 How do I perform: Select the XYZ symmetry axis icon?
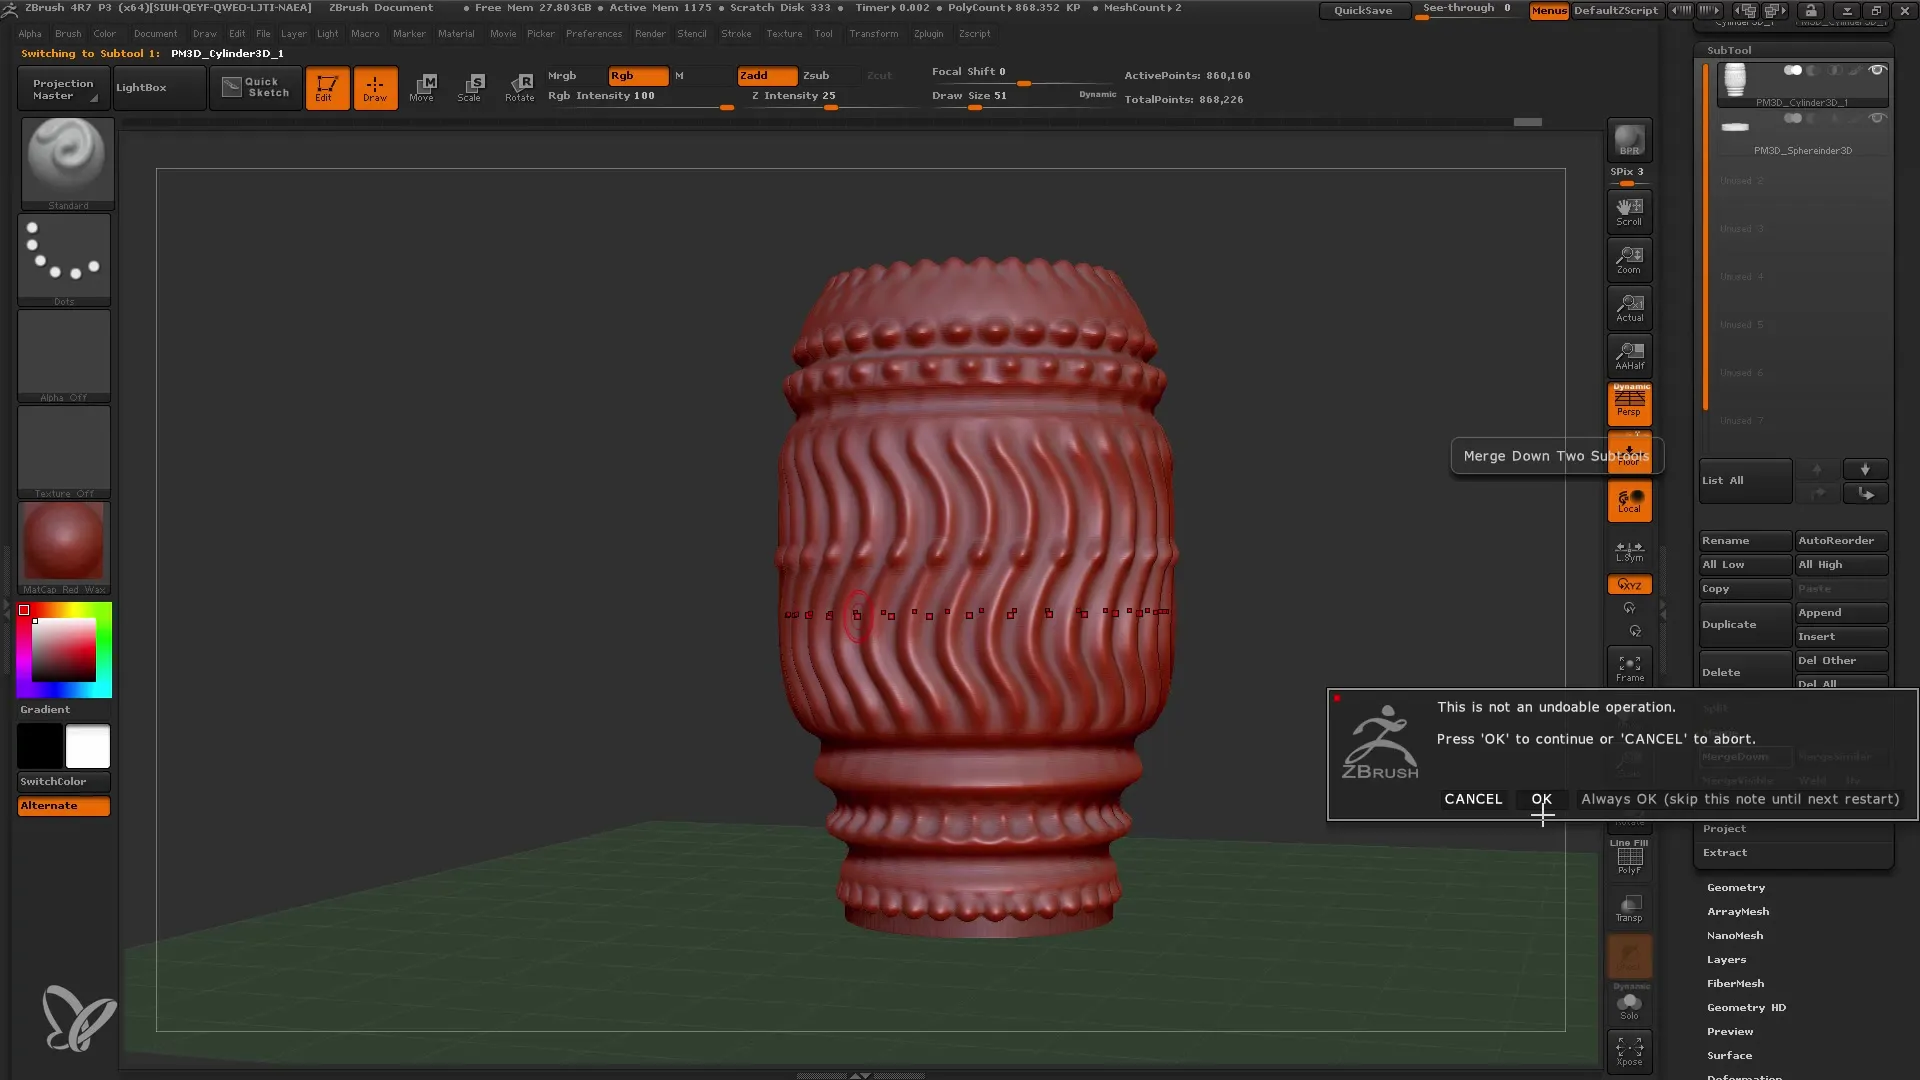coord(1629,584)
